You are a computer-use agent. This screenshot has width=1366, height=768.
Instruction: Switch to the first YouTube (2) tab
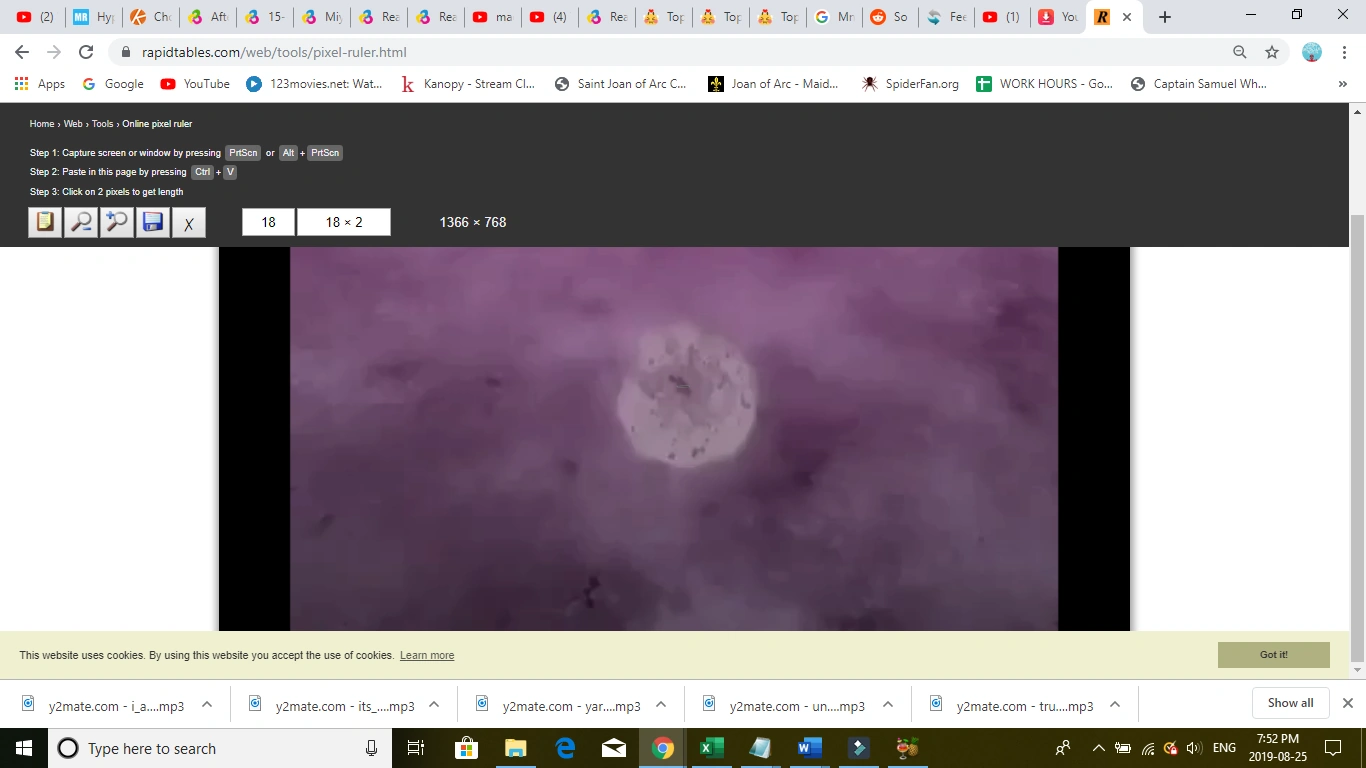35,17
